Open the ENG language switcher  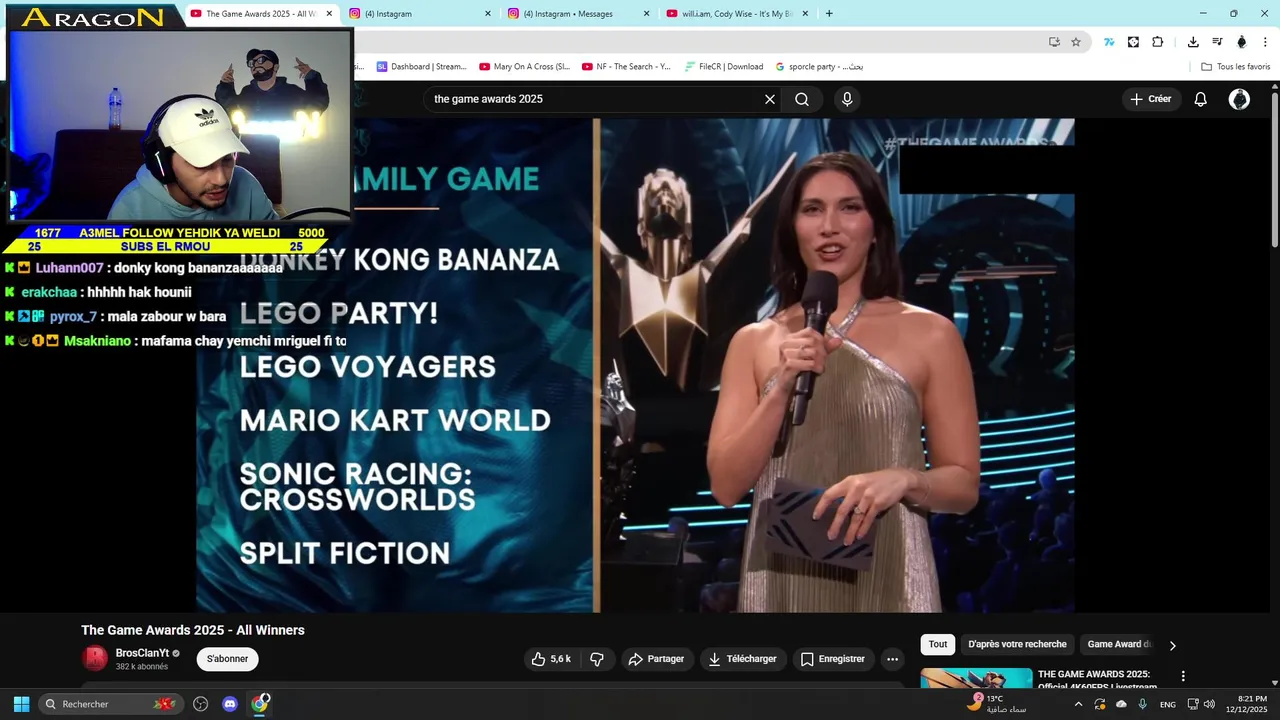1167,705
